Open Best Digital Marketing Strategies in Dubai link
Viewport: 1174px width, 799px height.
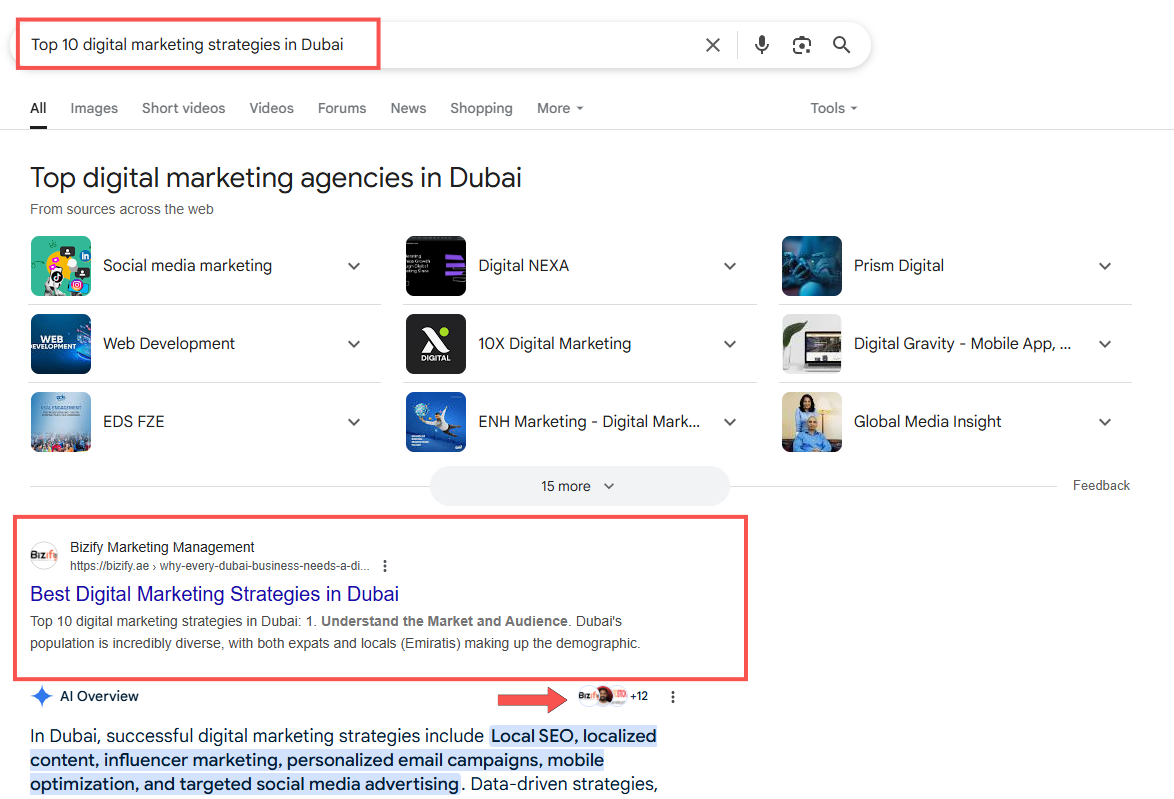(x=214, y=594)
